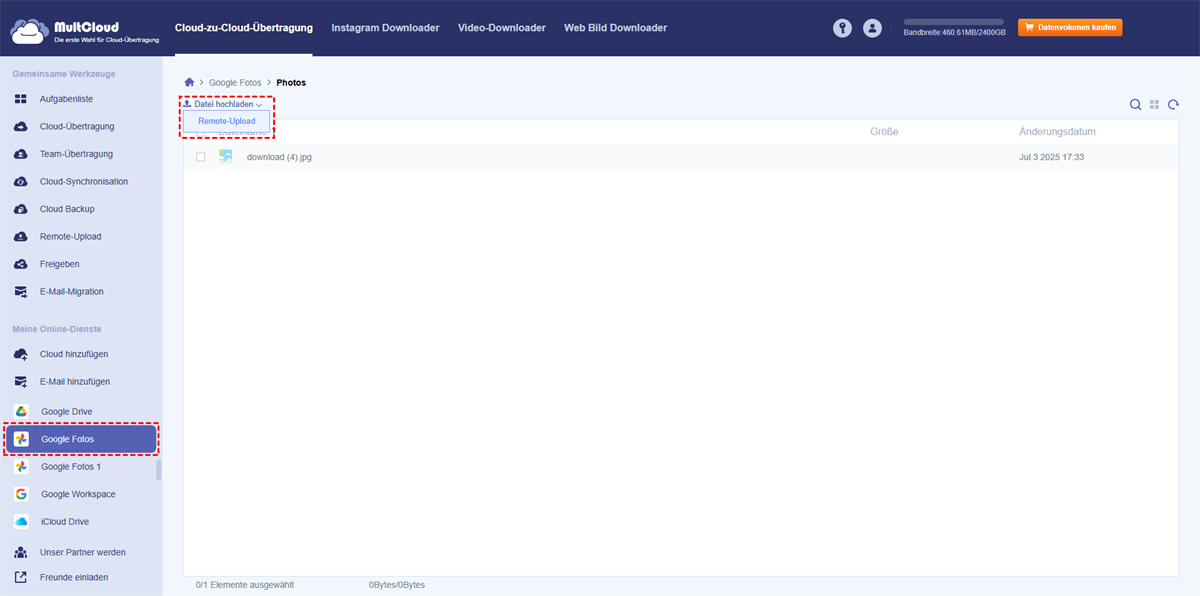Image resolution: width=1200 pixels, height=596 pixels.
Task: Open the Remote-Upload sidebar tool
Action: pyautogui.click(x=70, y=237)
